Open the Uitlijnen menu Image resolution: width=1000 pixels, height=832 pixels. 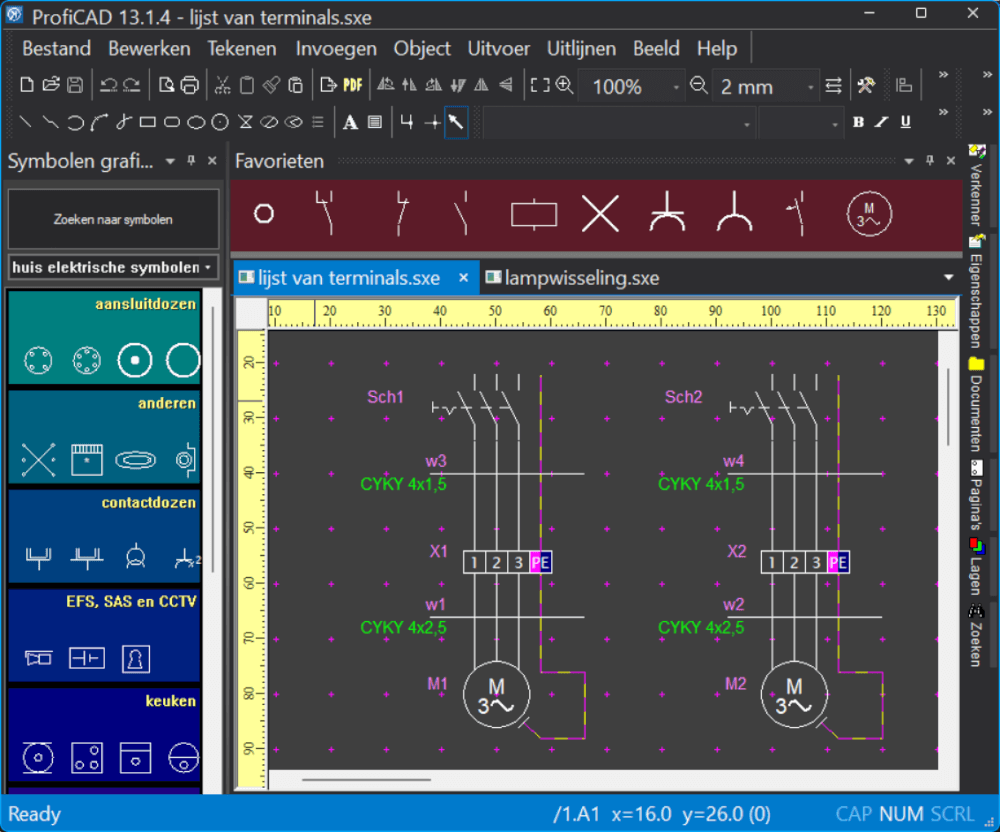tap(581, 48)
